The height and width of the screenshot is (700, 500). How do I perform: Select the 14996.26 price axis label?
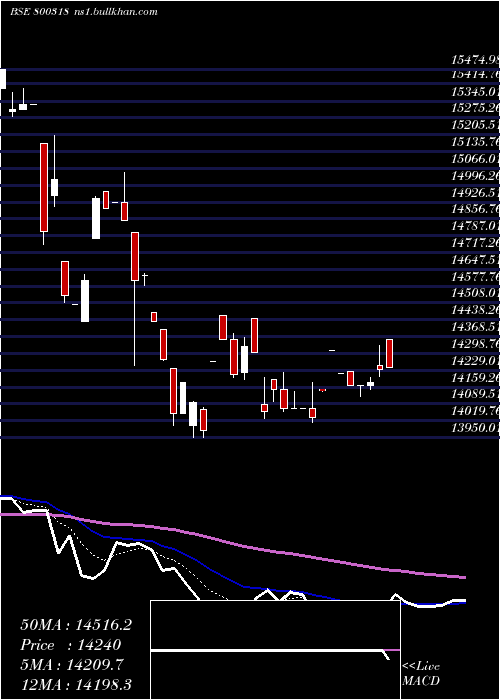tap(475, 176)
